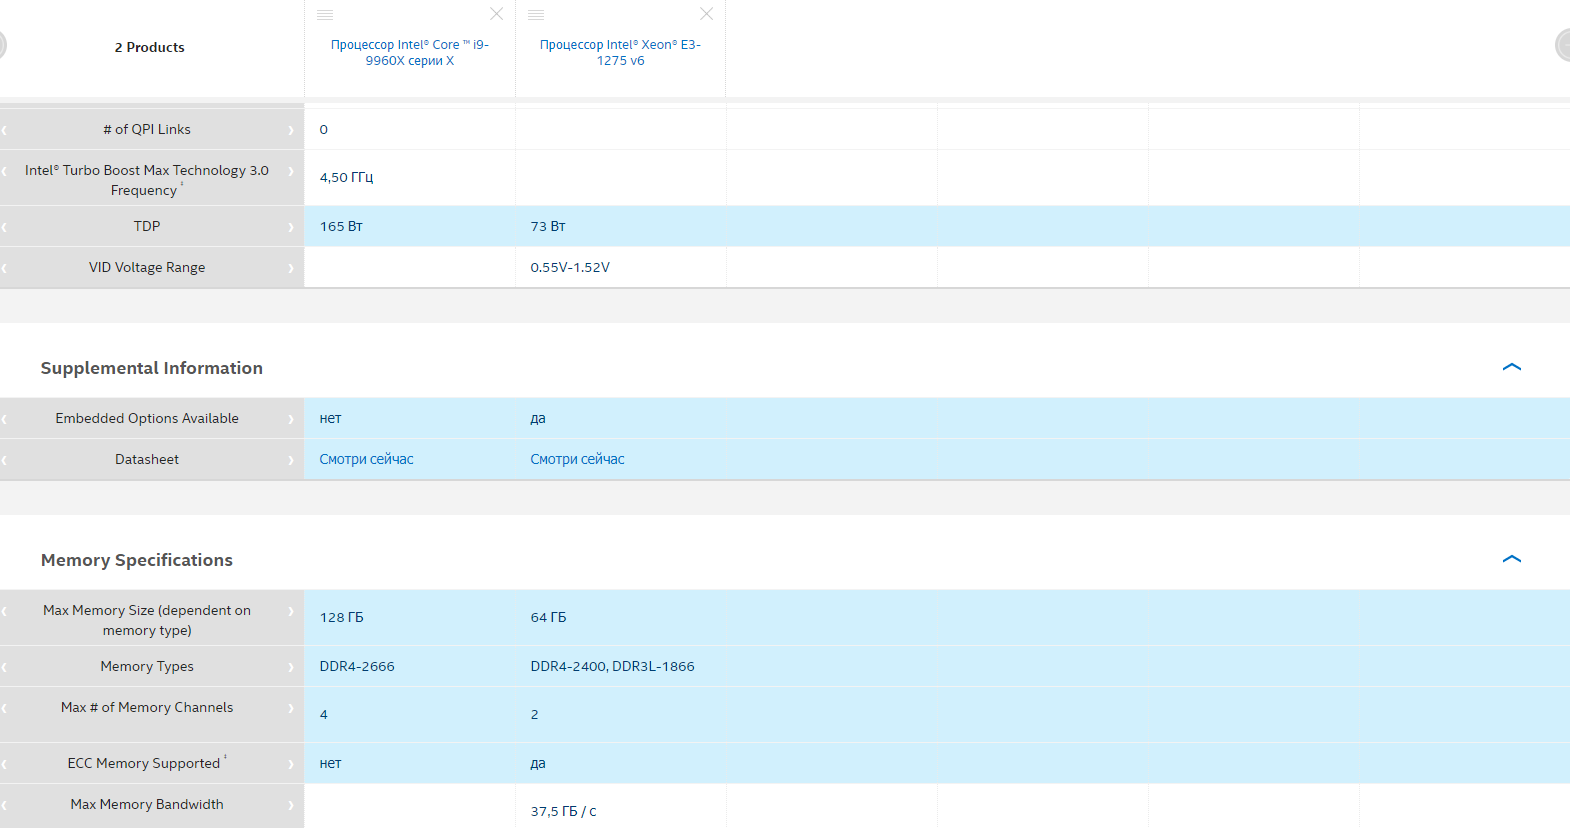
Task: Click left chevron on Max Memory Size row
Action: point(5,611)
